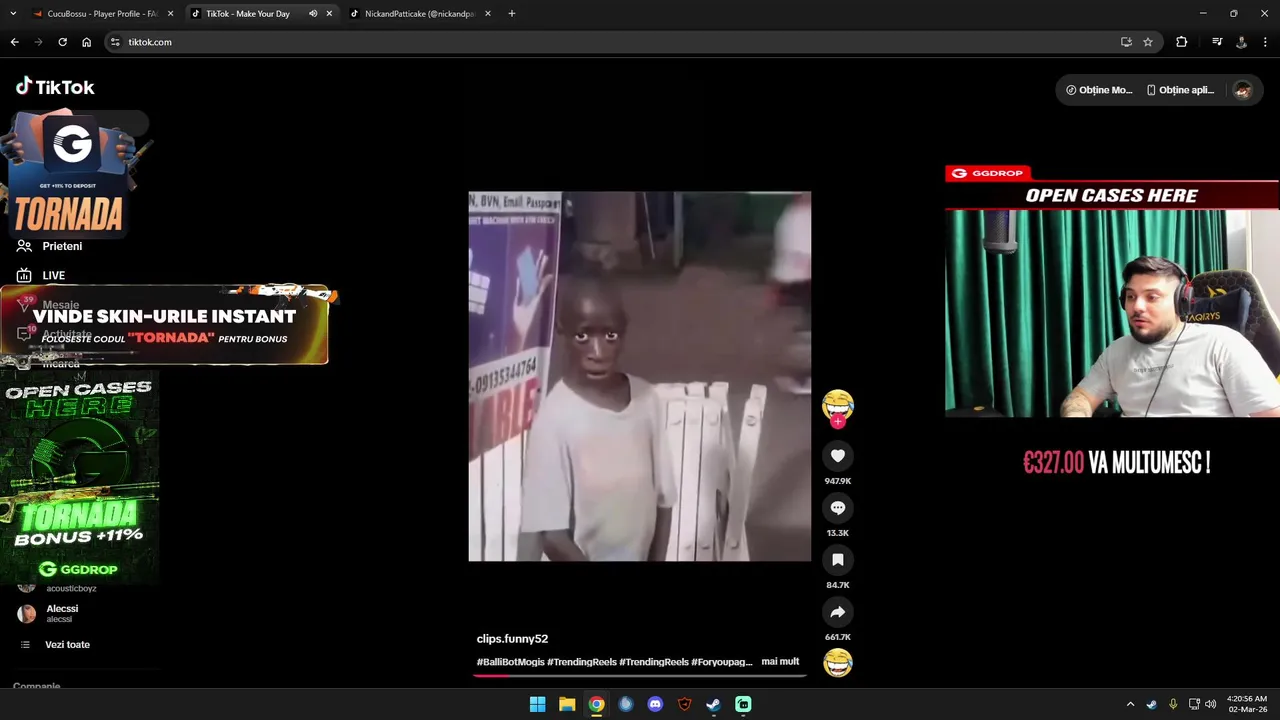Show hidden system tray icons
The width and height of the screenshot is (1280, 720).
pos(1130,704)
